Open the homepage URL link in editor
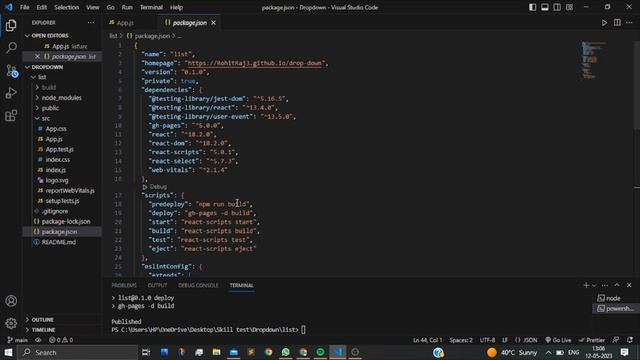The width and height of the screenshot is (640, 360). pos(255,63)
